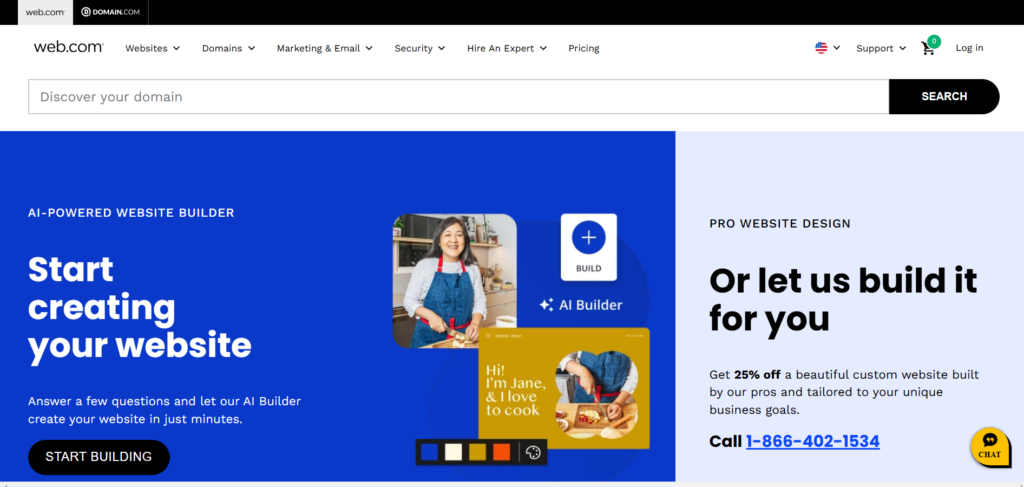Click the plus BUILD icon card

(x=588, y=247)
